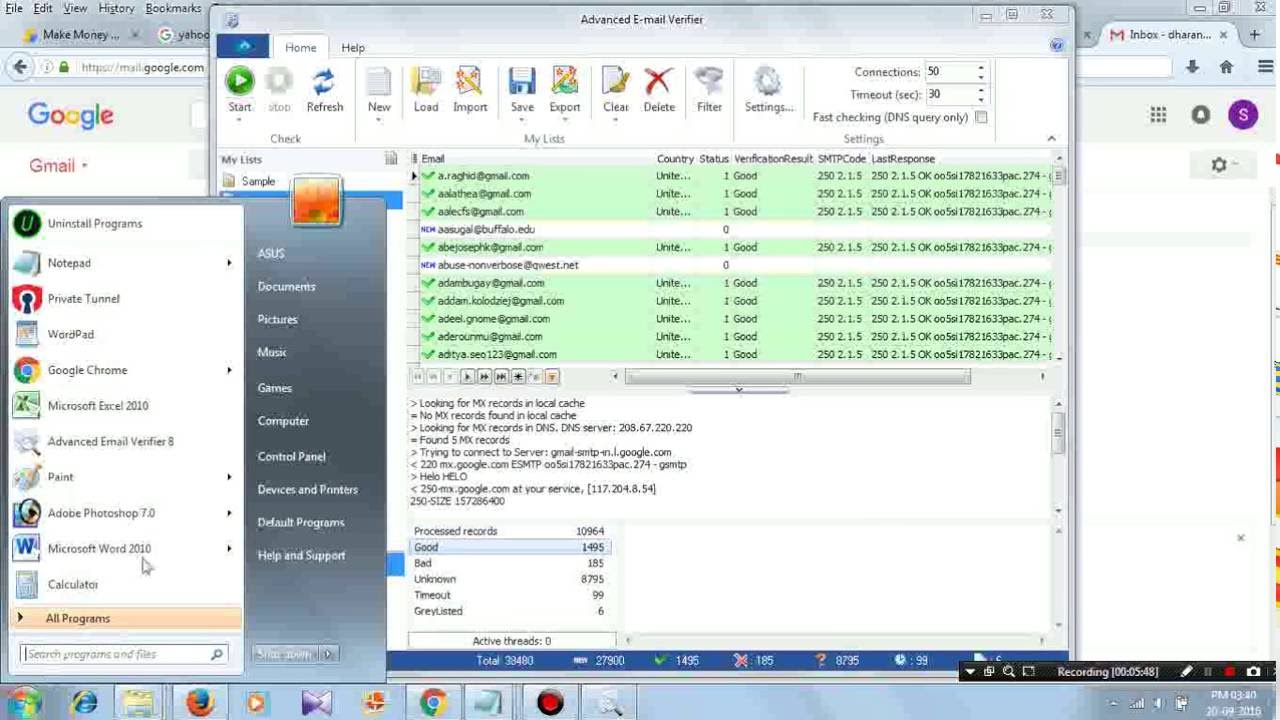Click the red record icon on the taskbar
This screenshot has height=720, width=1280.
tap(549, 703)
